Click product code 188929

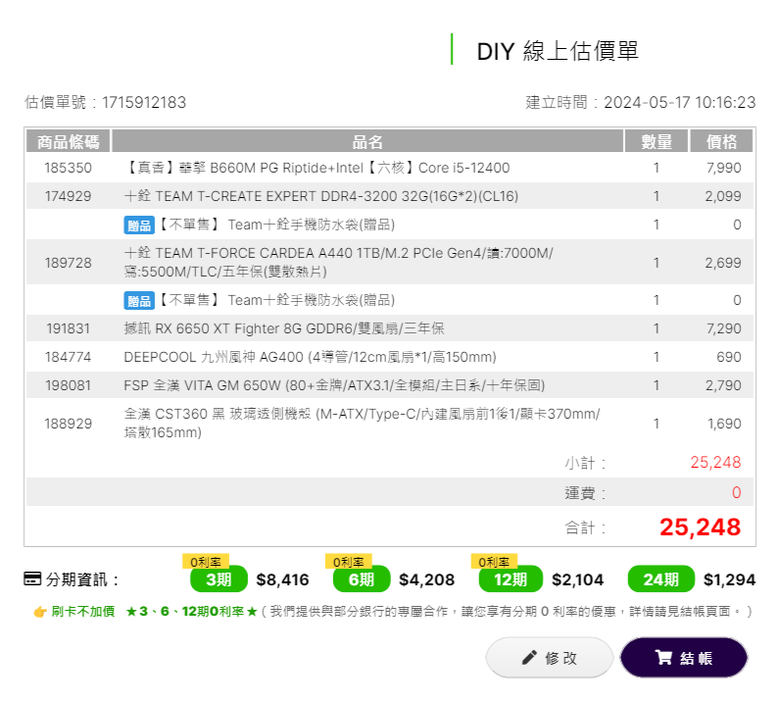pos(68,423)
